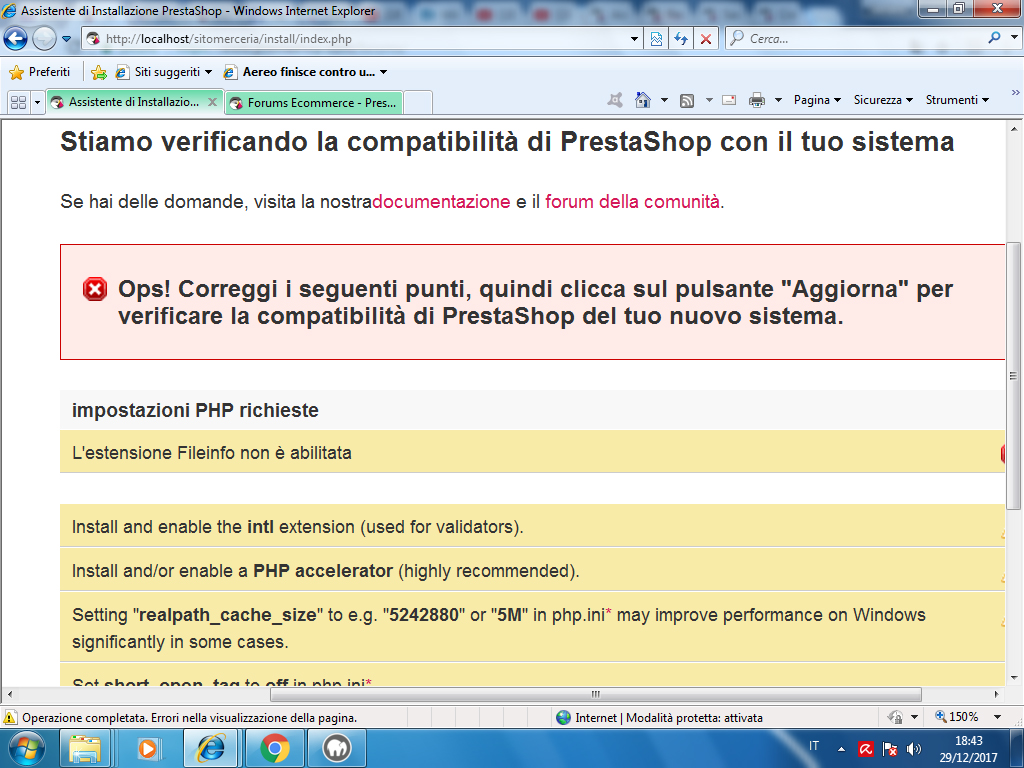Click 'L'estensione Fileinfo non è abilitata' row
Screen dimensions: 1024x768
tap(532, 452)
